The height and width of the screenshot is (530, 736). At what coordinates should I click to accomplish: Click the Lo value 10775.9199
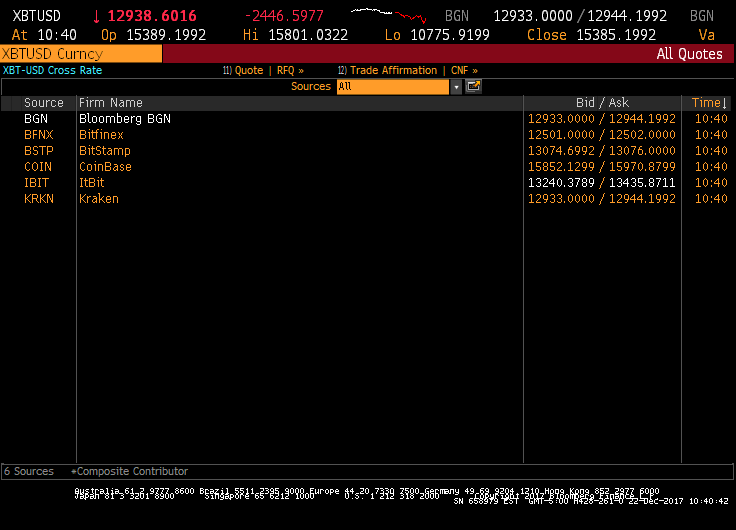450,35
